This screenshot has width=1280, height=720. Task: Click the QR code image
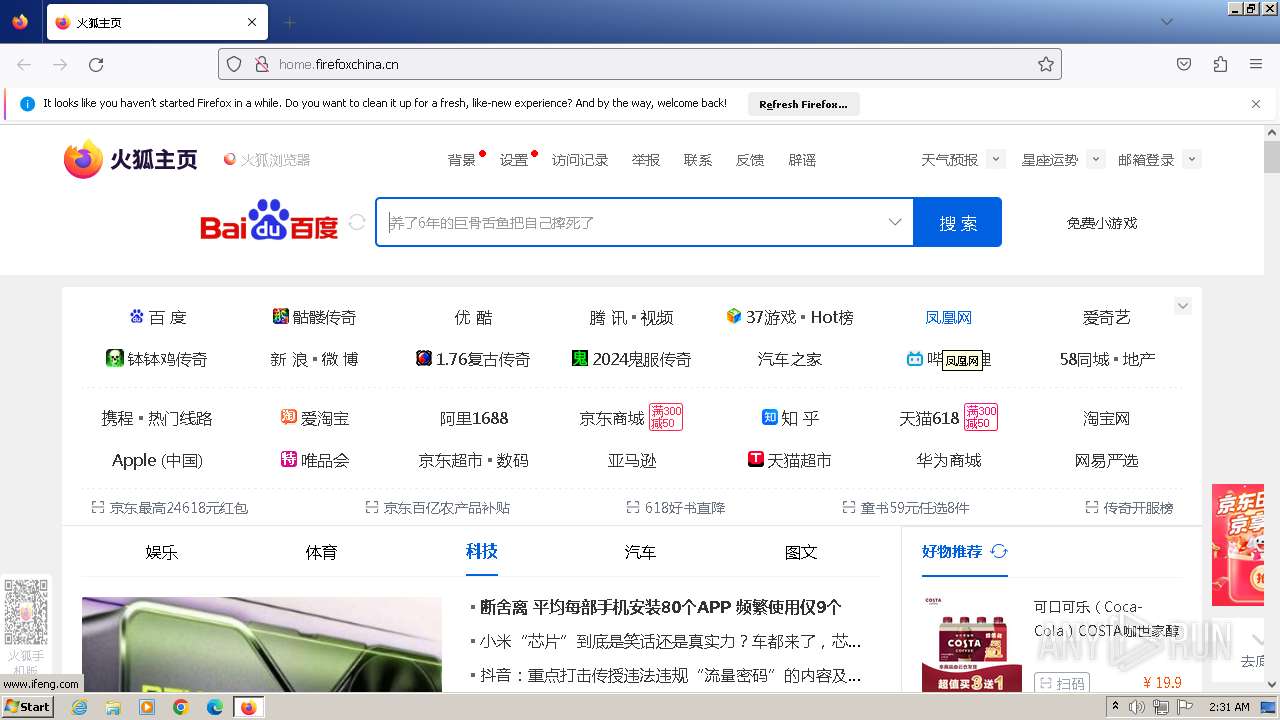(x=26, y=611)
